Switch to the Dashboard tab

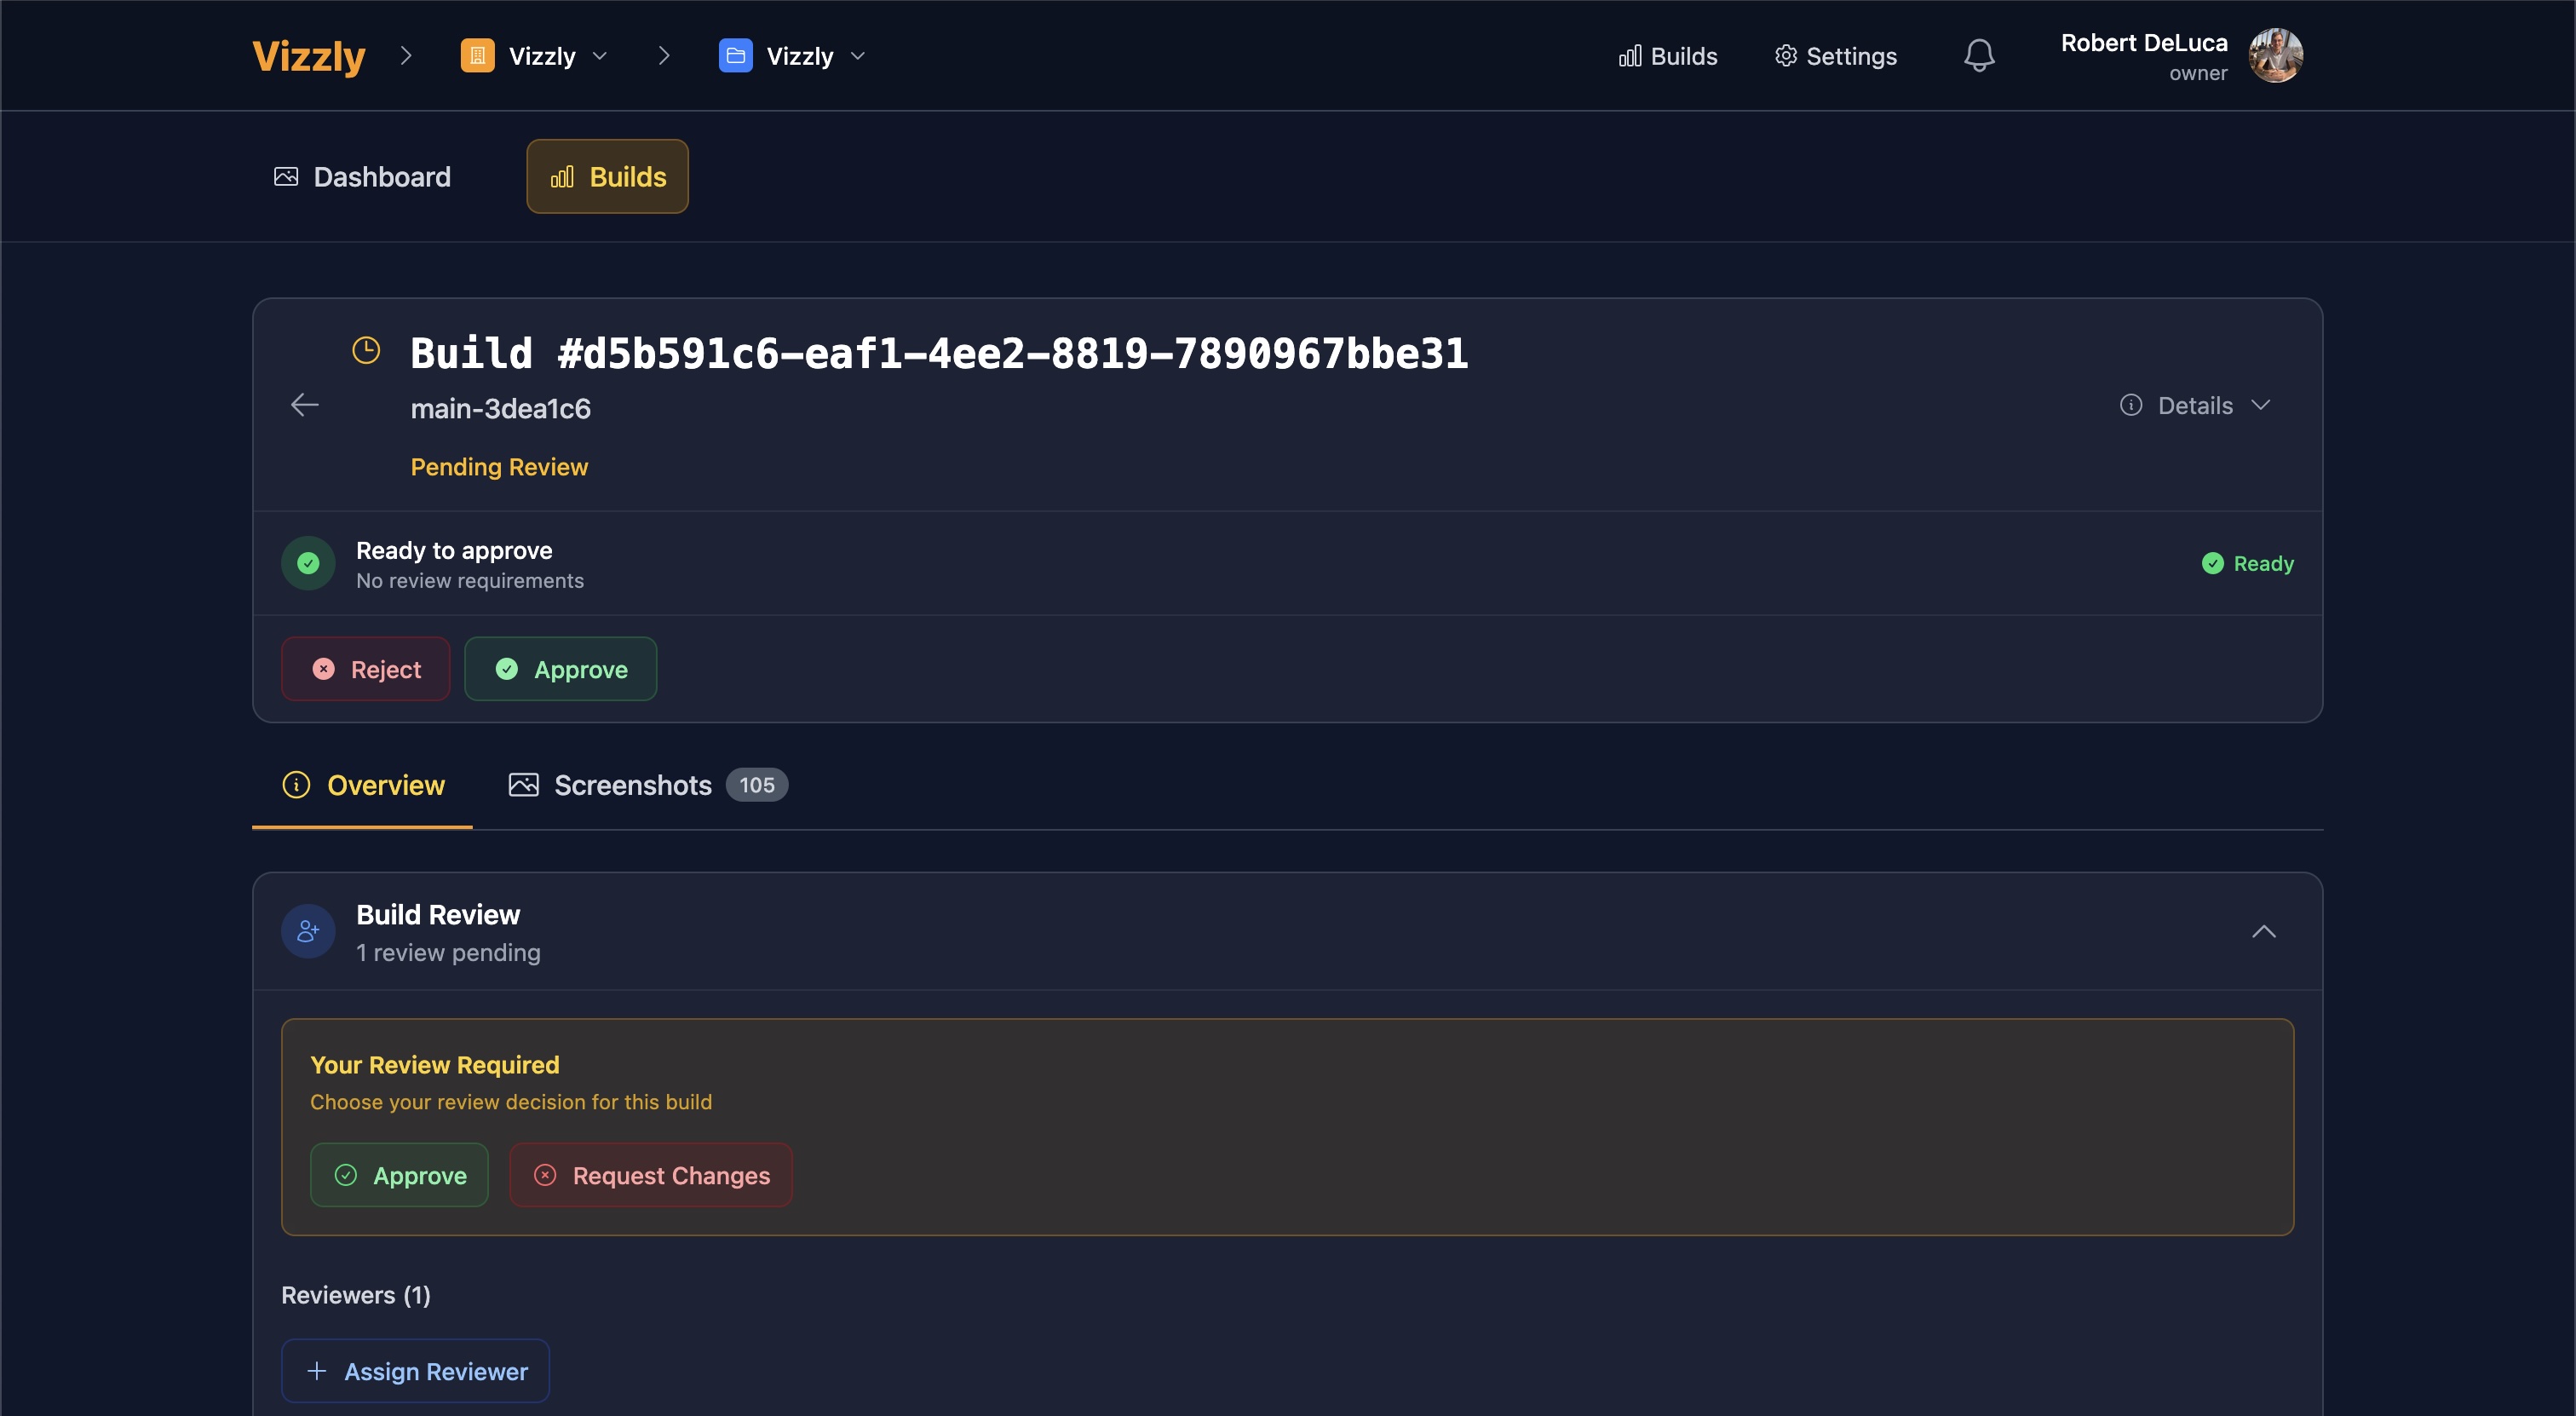coord(362,177)
